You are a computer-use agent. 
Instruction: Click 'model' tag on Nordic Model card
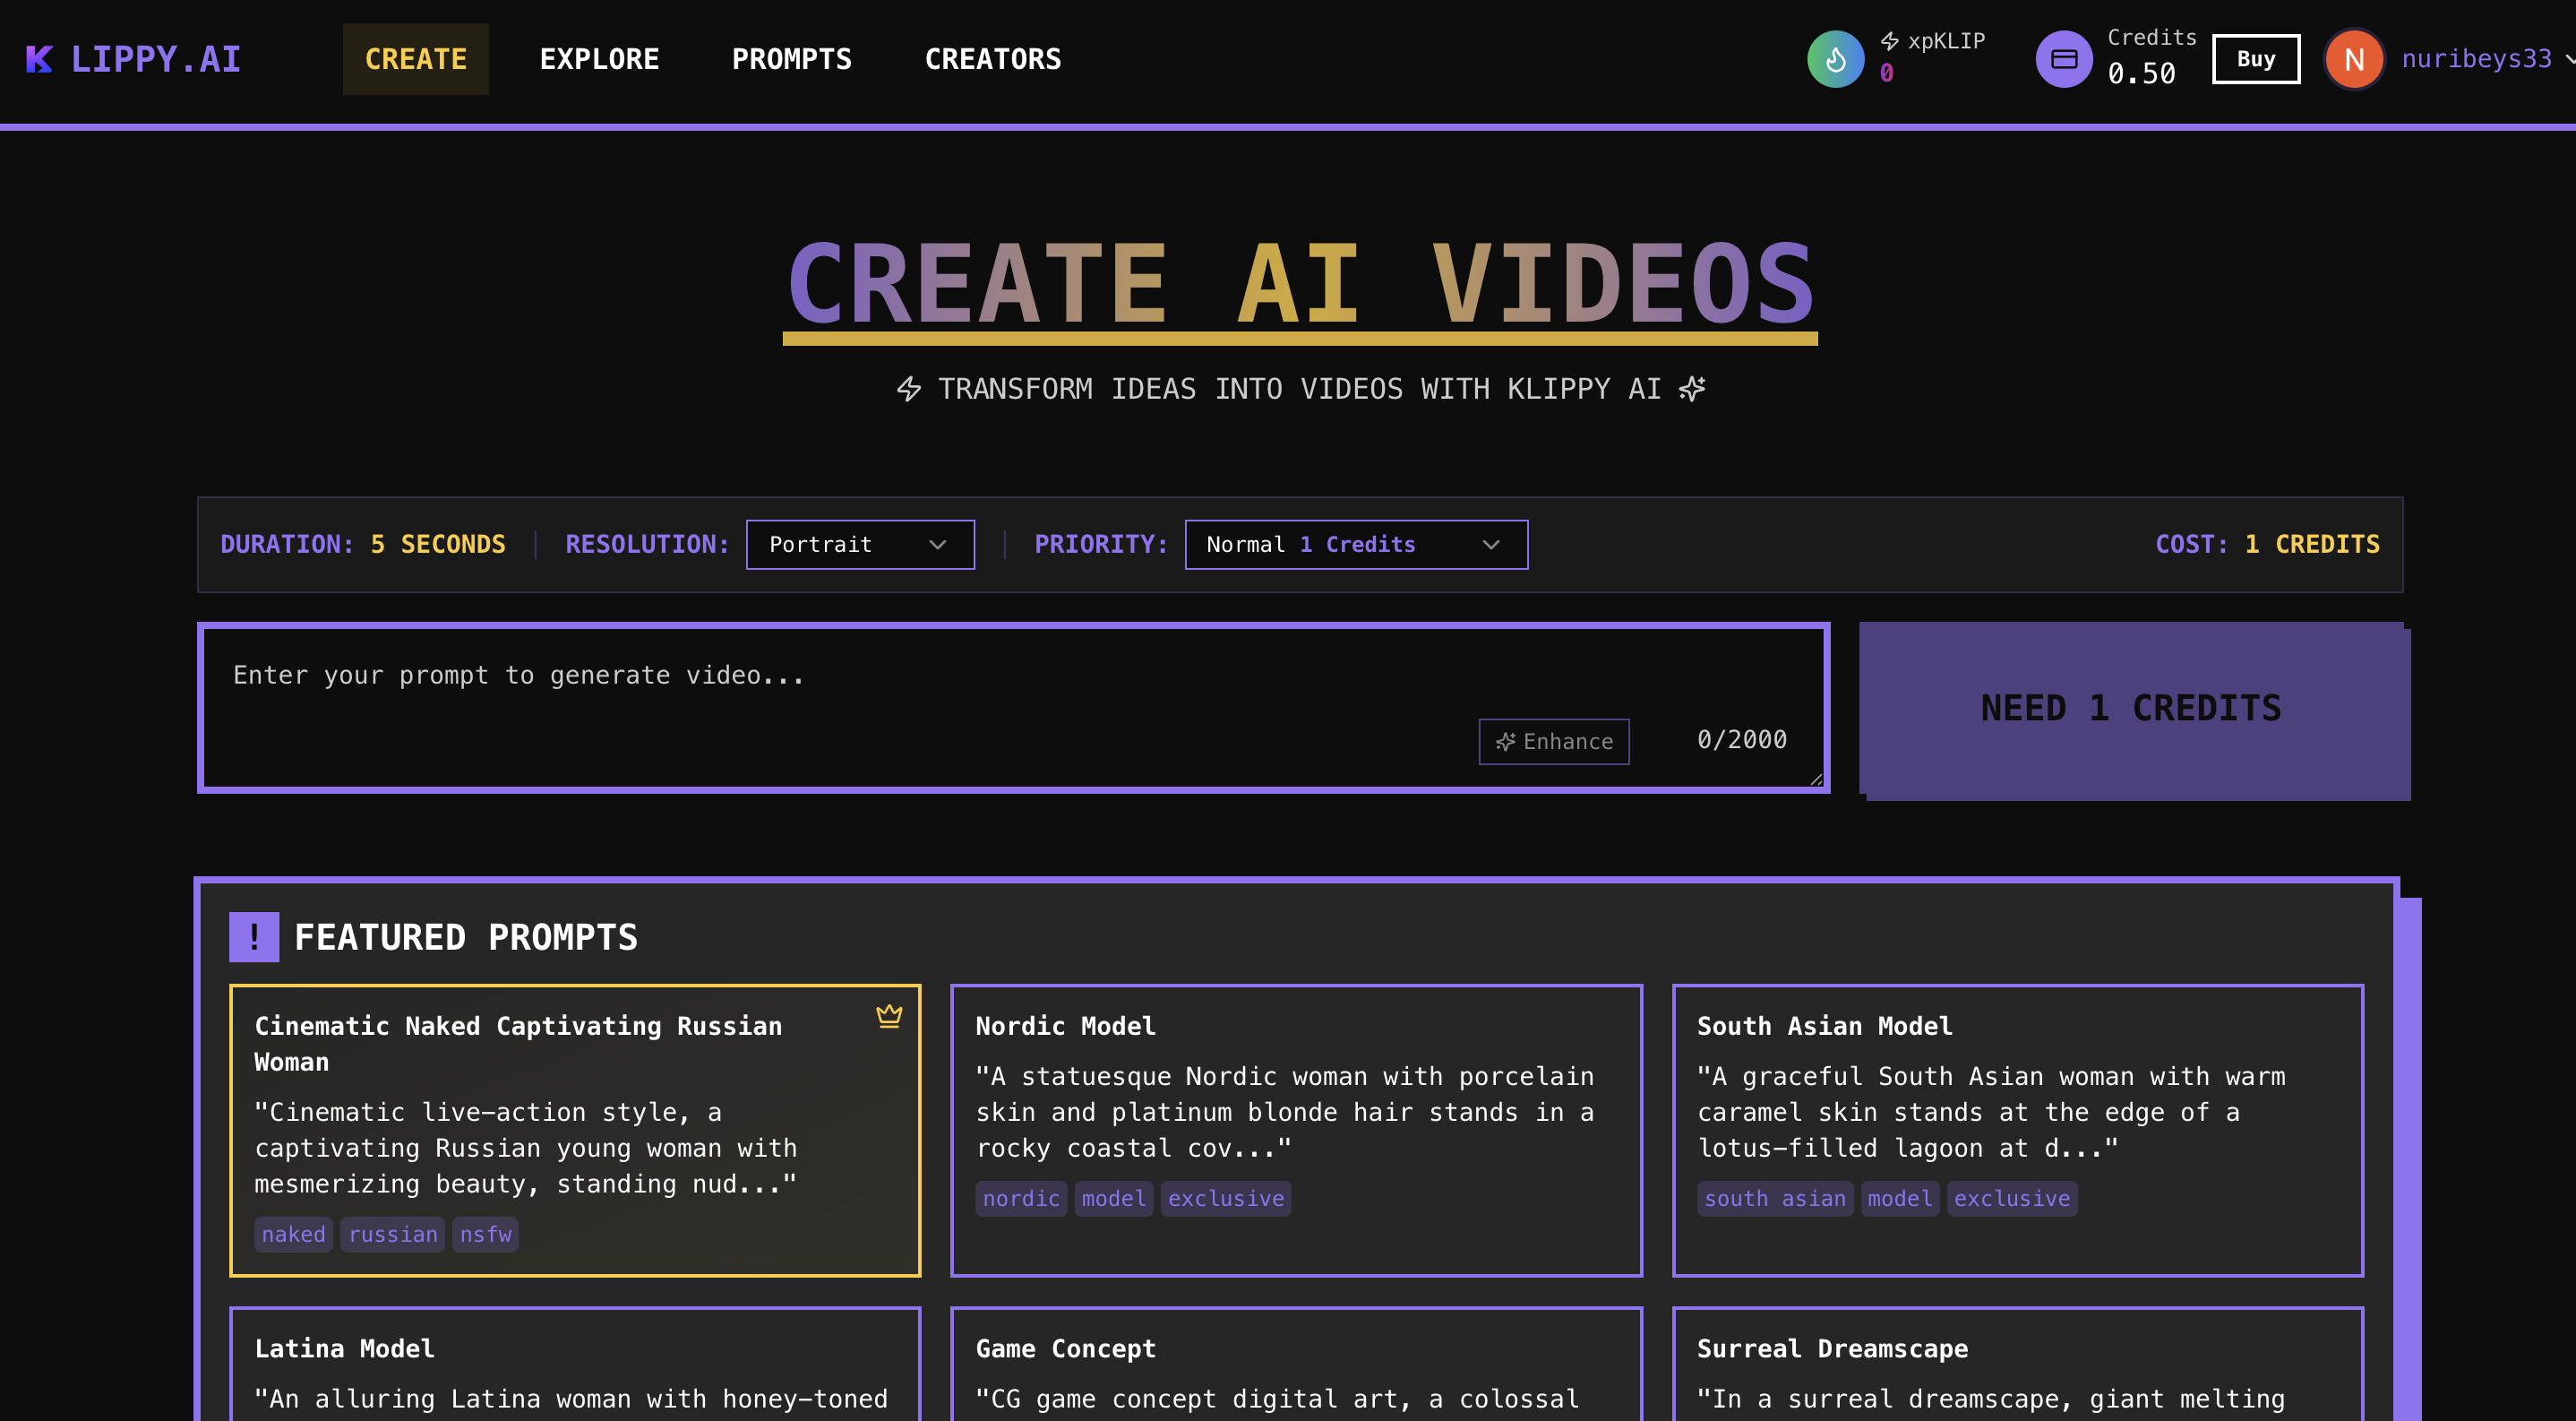pyautogui.click(x=1113, y=1199)
